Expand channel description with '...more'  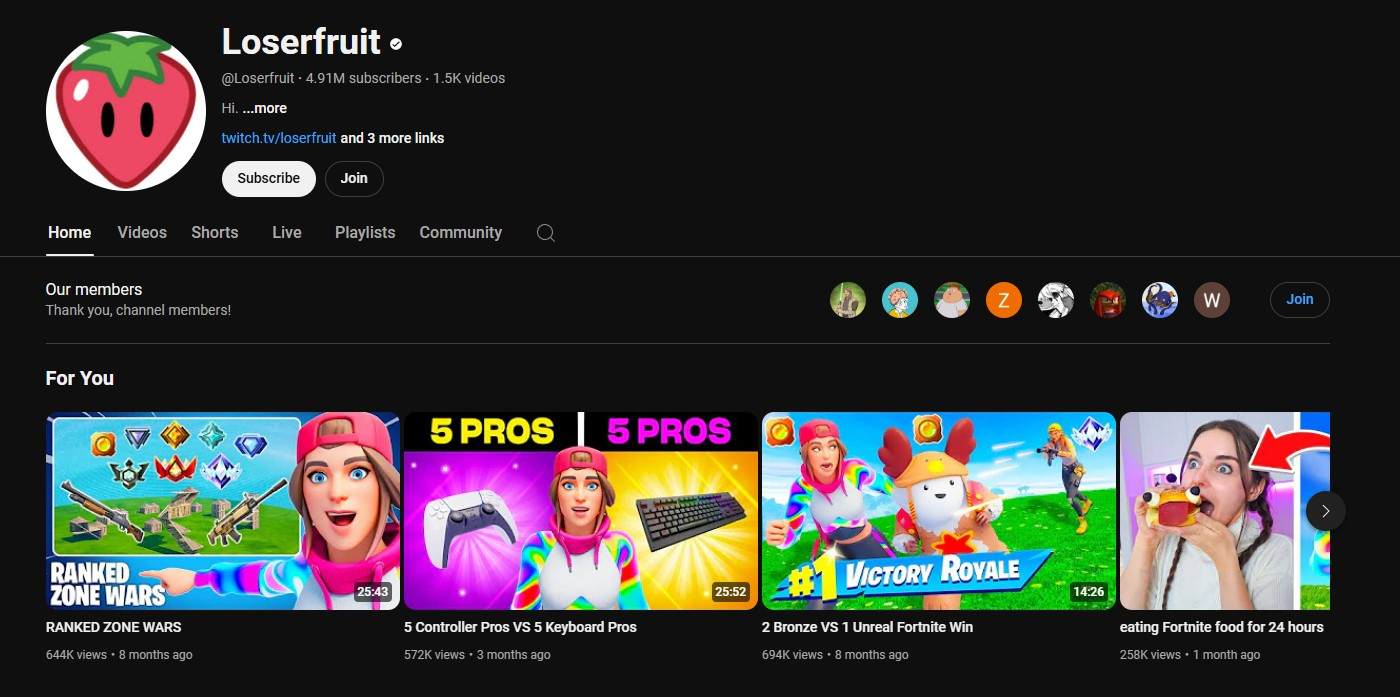tap(265, 108)
